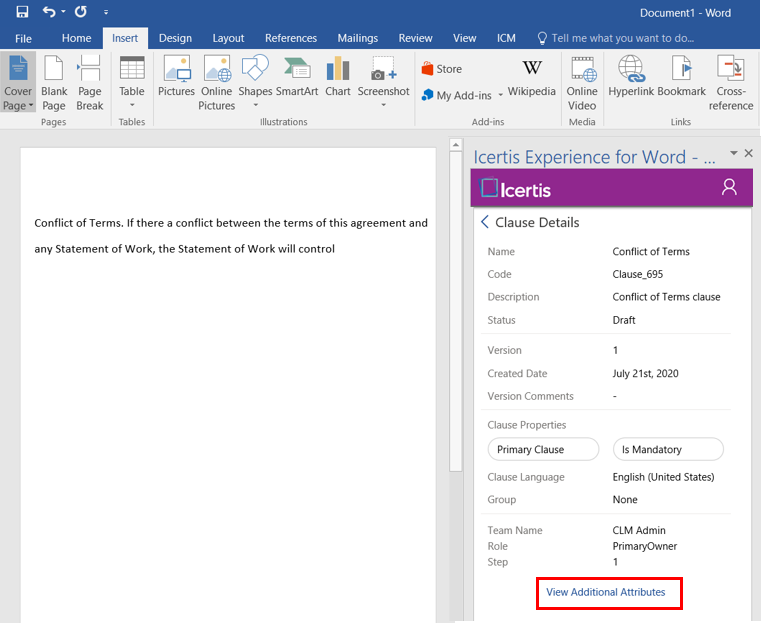The width and height of the screenshot is (763, 623).
Task: Insert a Blank Page
Action: 54,82
